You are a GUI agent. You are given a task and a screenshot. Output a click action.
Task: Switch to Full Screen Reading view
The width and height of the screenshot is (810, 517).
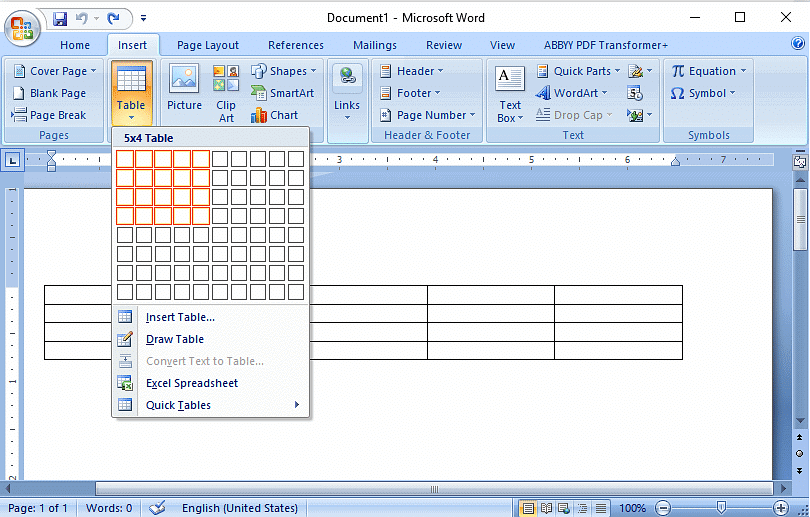pyautogui.click(x=546, y=508)
